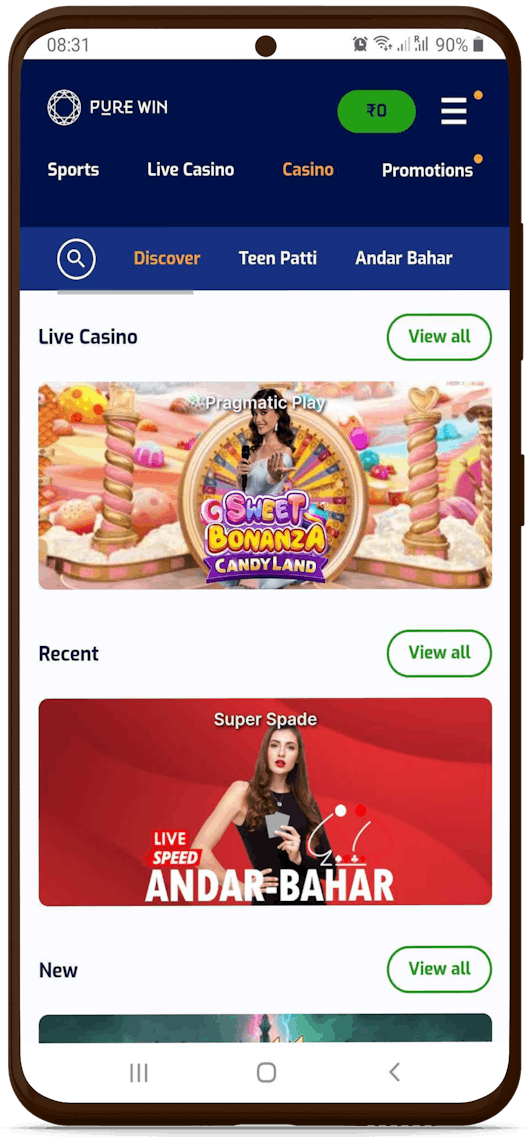Select the Teen Patti category
530x1137 pixels.
point(278,258)
